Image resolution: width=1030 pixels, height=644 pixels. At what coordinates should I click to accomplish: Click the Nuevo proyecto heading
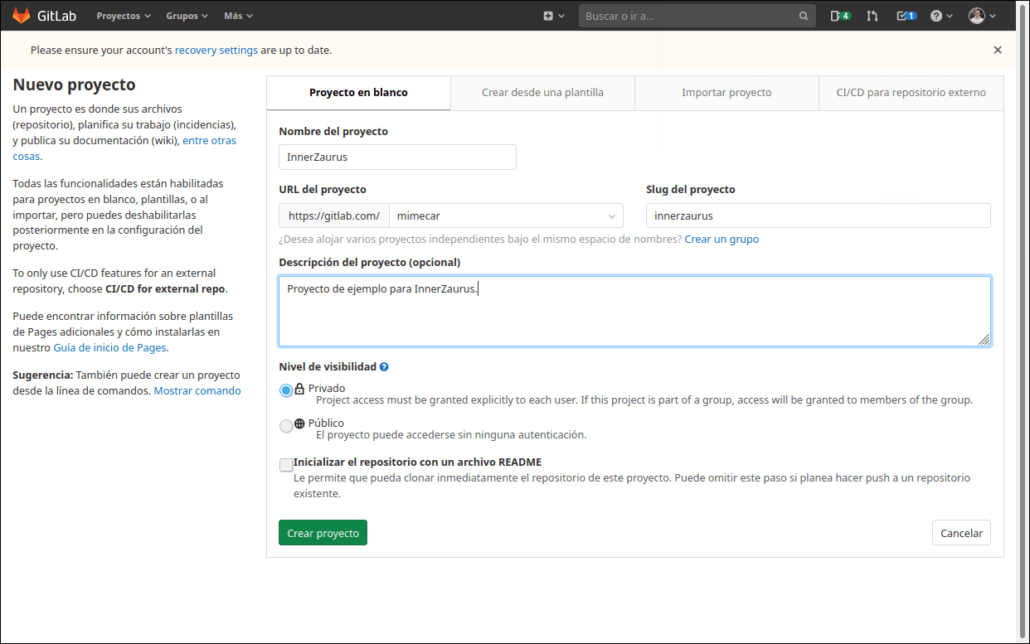click(74, 84)
